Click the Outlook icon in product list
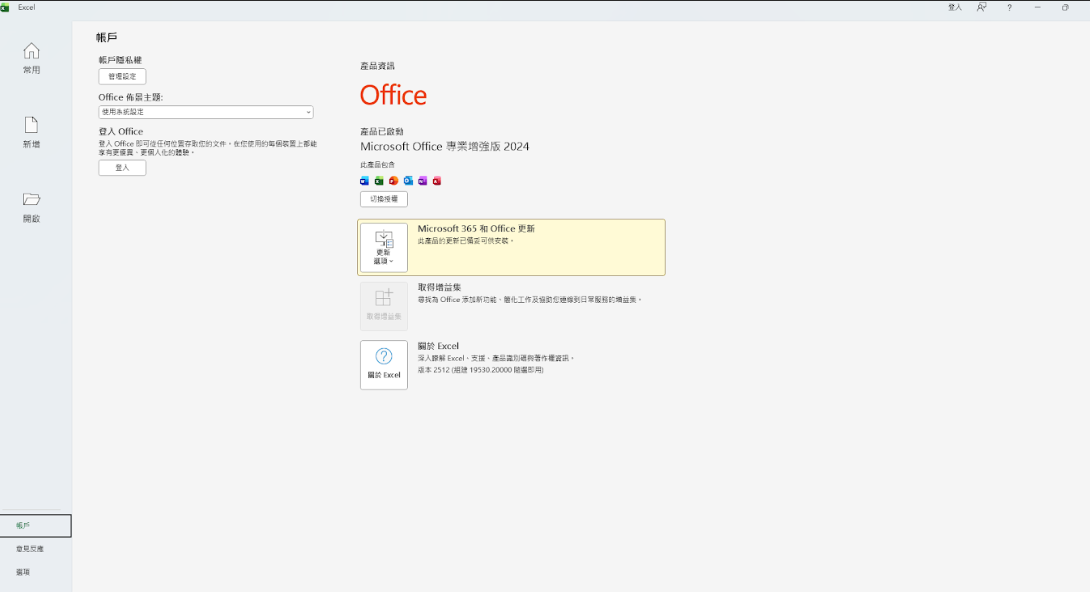Image resolution: width=1090 pixels, height=592 pixels. click(408, 181)
